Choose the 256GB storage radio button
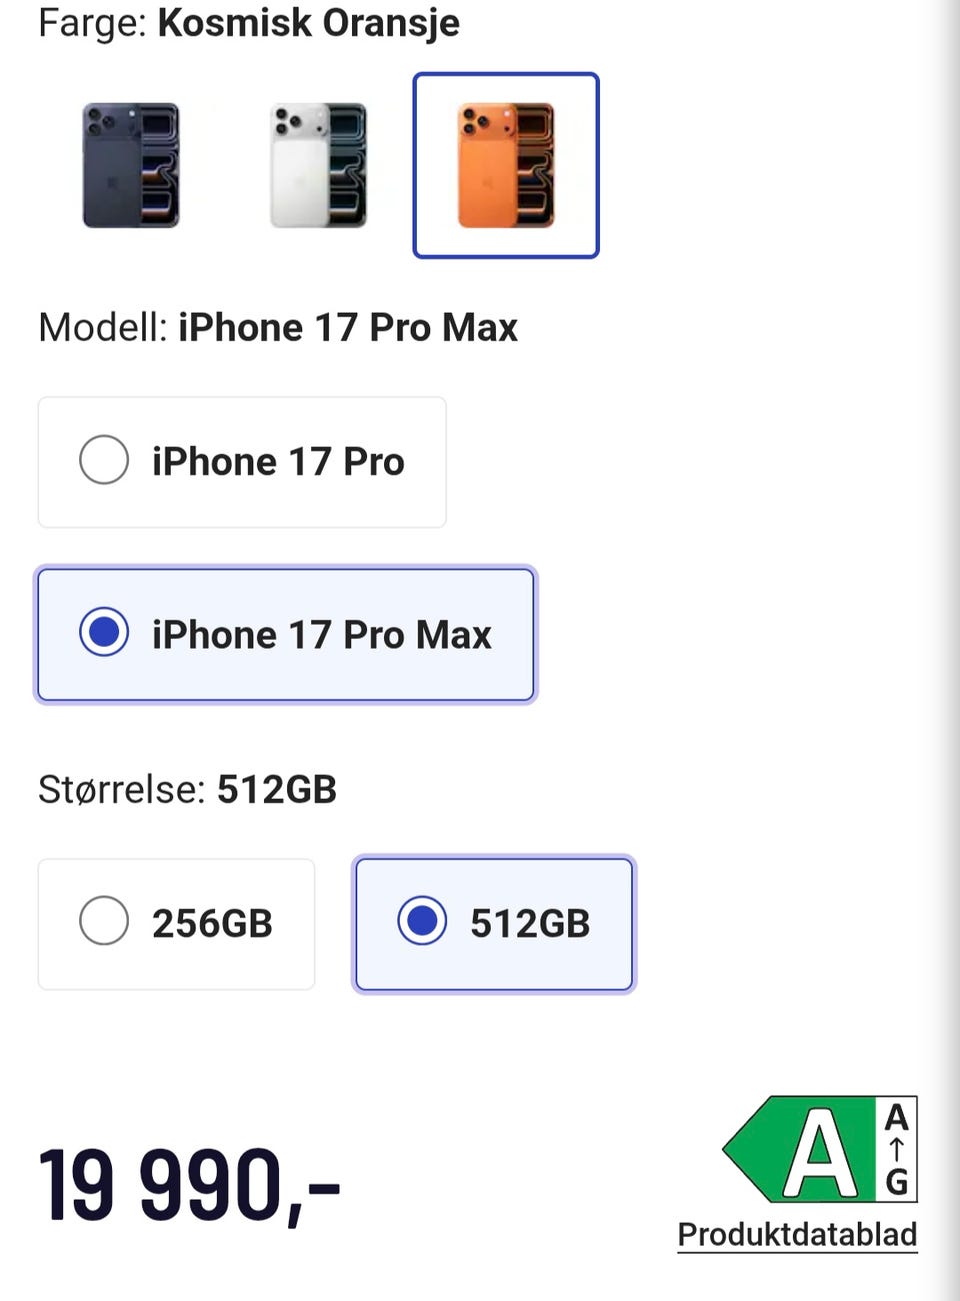960x1301 pixels. click(104, 921)
